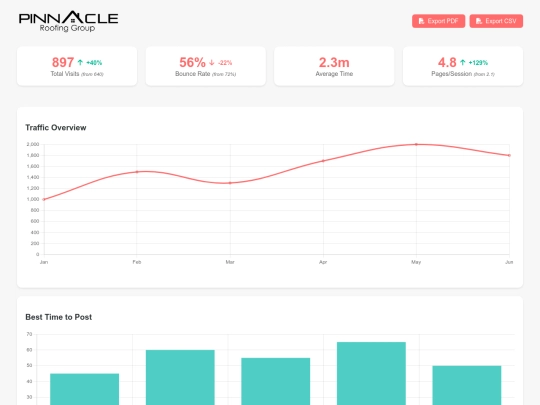Viewport: 540px width, 405px height.
Task: Click the Export PDF button
Action: 438,21
